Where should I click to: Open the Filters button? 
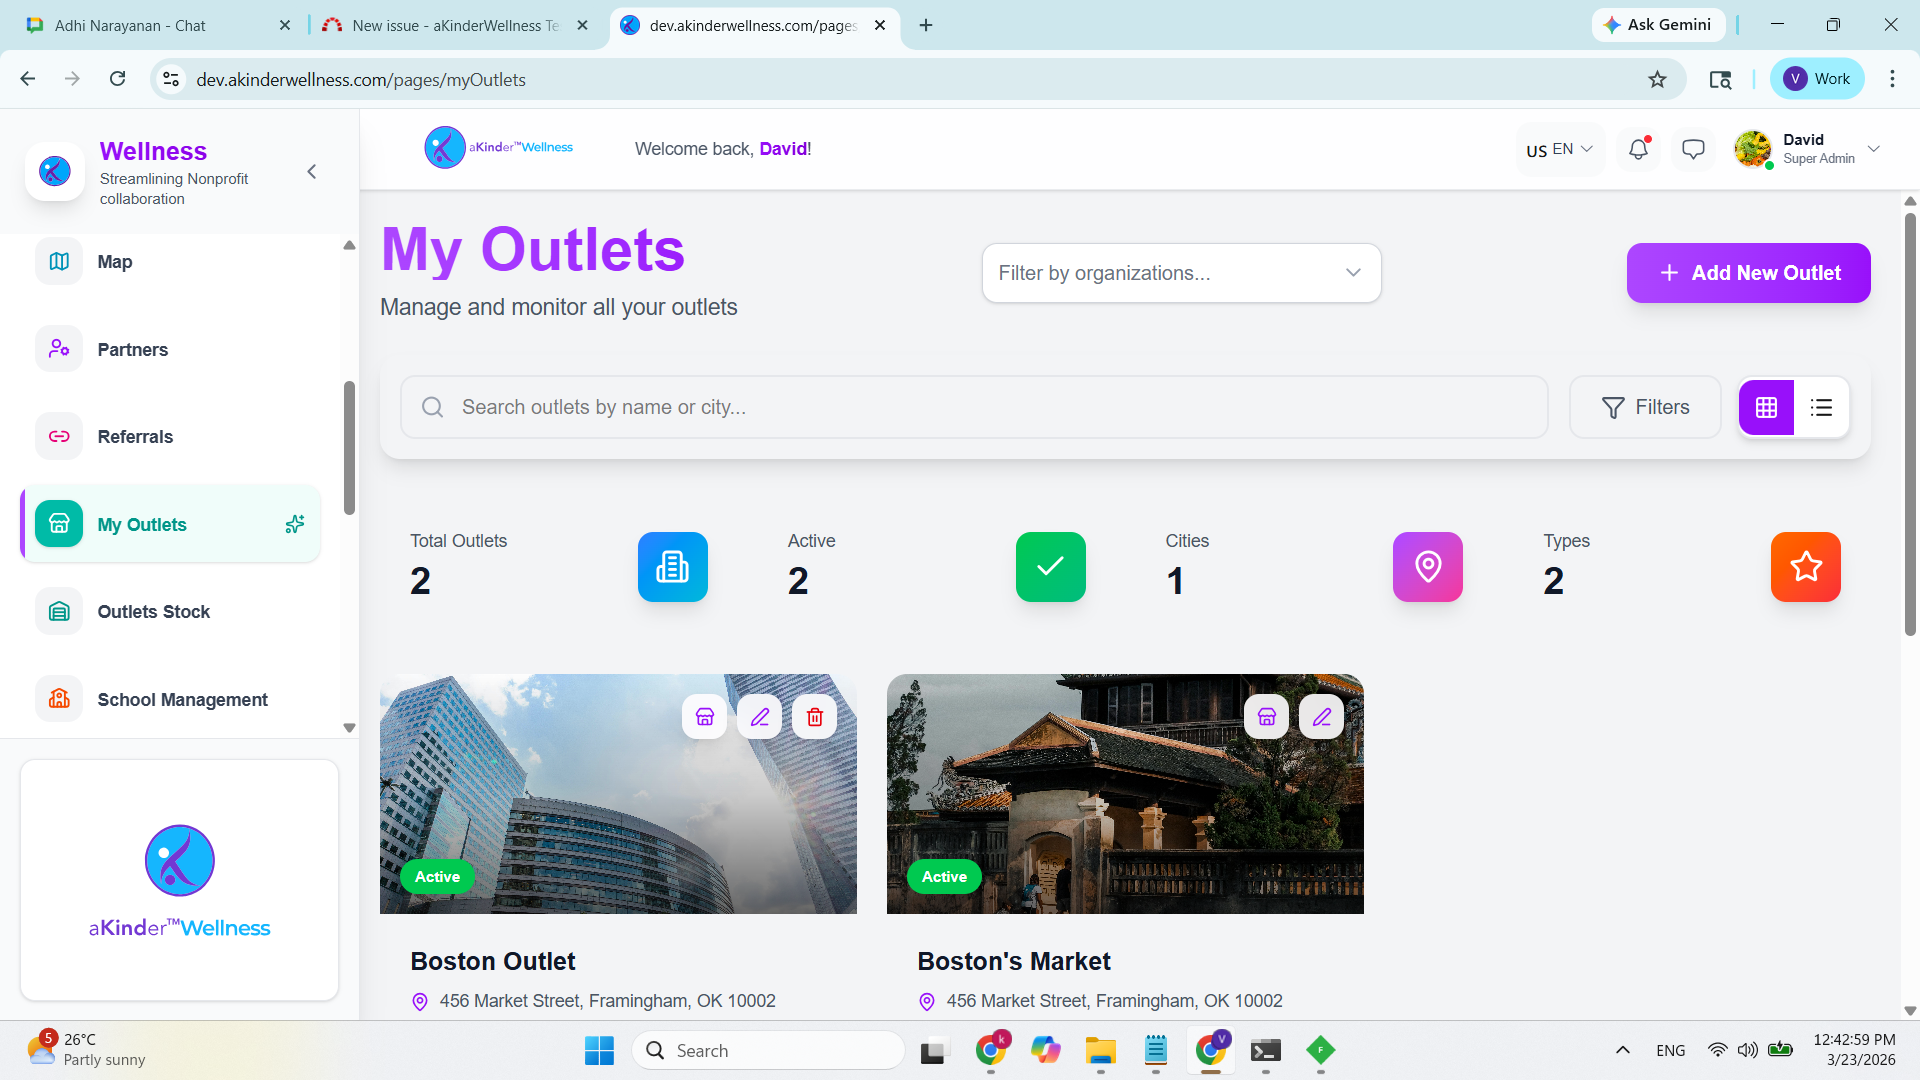[x=1645, y=407]
